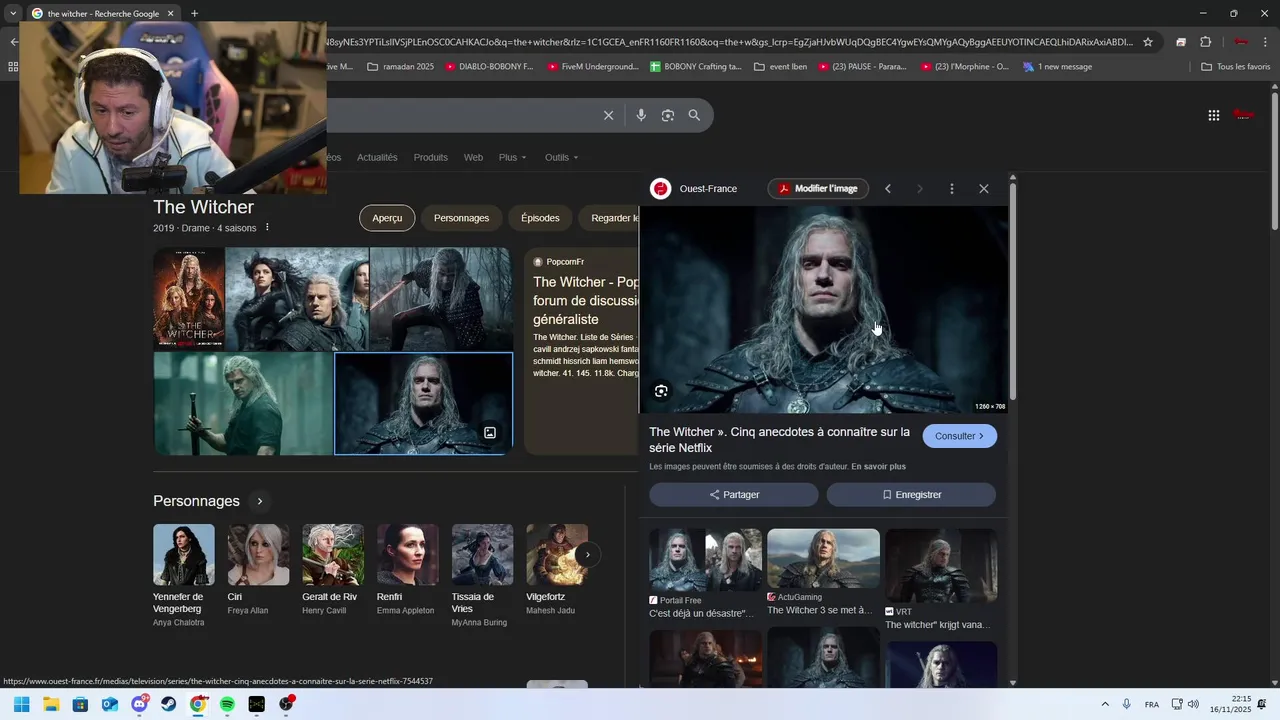Image resolution: width=1280 pixels, height=720 pixels.
Task: Open the taskbar volume control
Action: pyautogui.click(x=1193, y=704)
